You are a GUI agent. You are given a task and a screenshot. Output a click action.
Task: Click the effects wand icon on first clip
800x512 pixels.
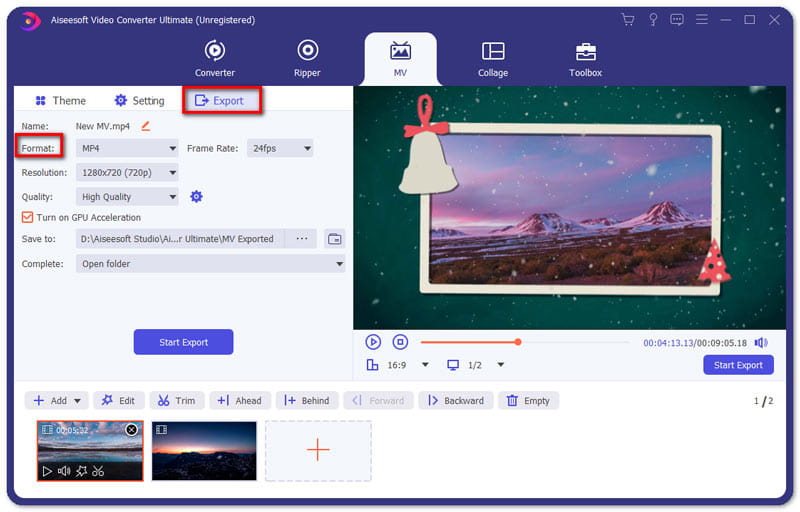[x=81, y=471]
